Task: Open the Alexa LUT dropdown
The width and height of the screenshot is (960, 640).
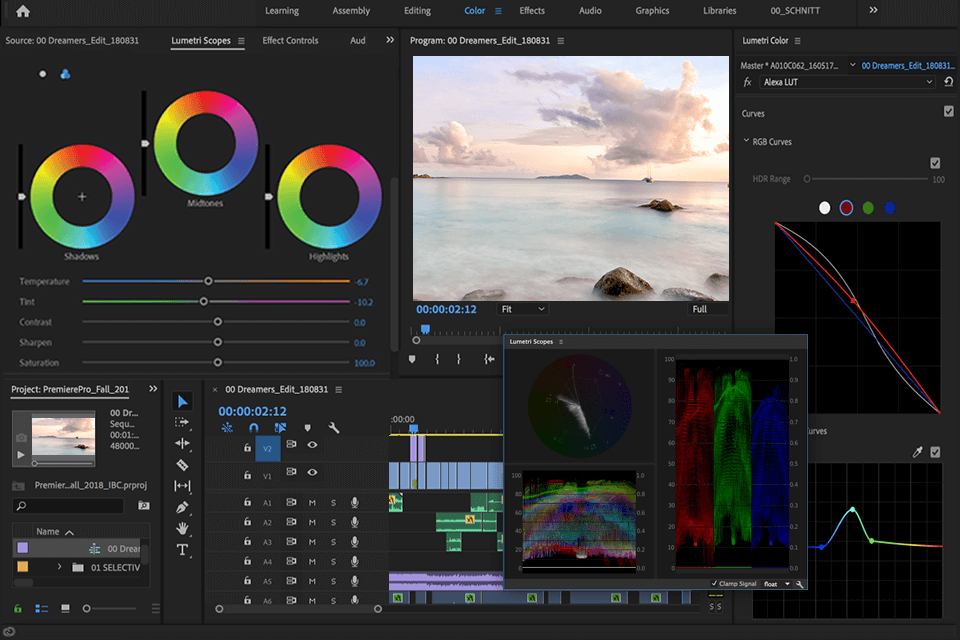Action: click(845, 82)
